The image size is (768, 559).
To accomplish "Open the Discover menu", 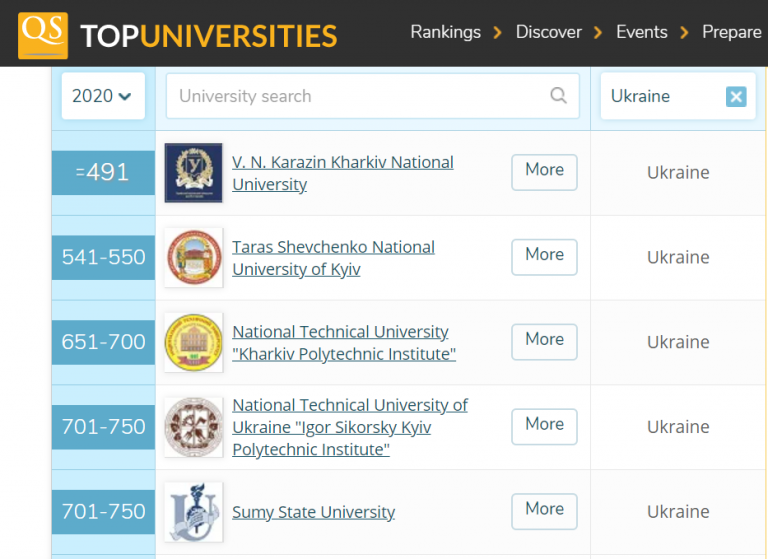I will click(x=549, y=32).
